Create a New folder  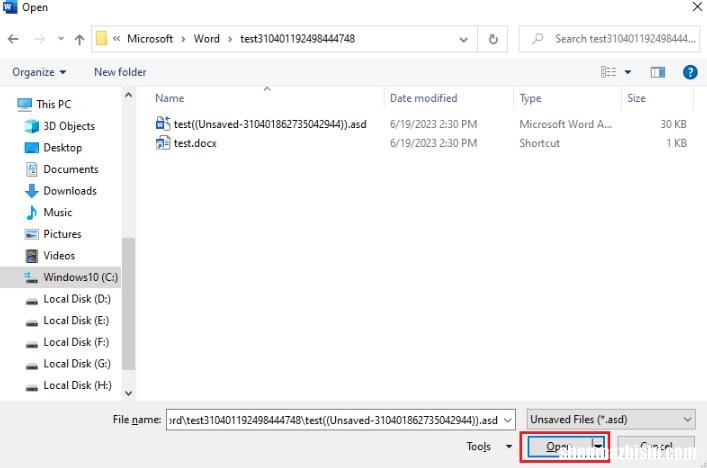(x=120, y=72)
